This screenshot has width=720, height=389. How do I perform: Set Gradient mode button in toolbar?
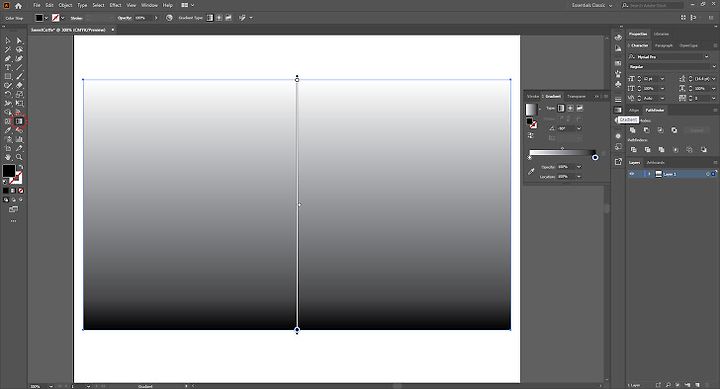point(13,191)
